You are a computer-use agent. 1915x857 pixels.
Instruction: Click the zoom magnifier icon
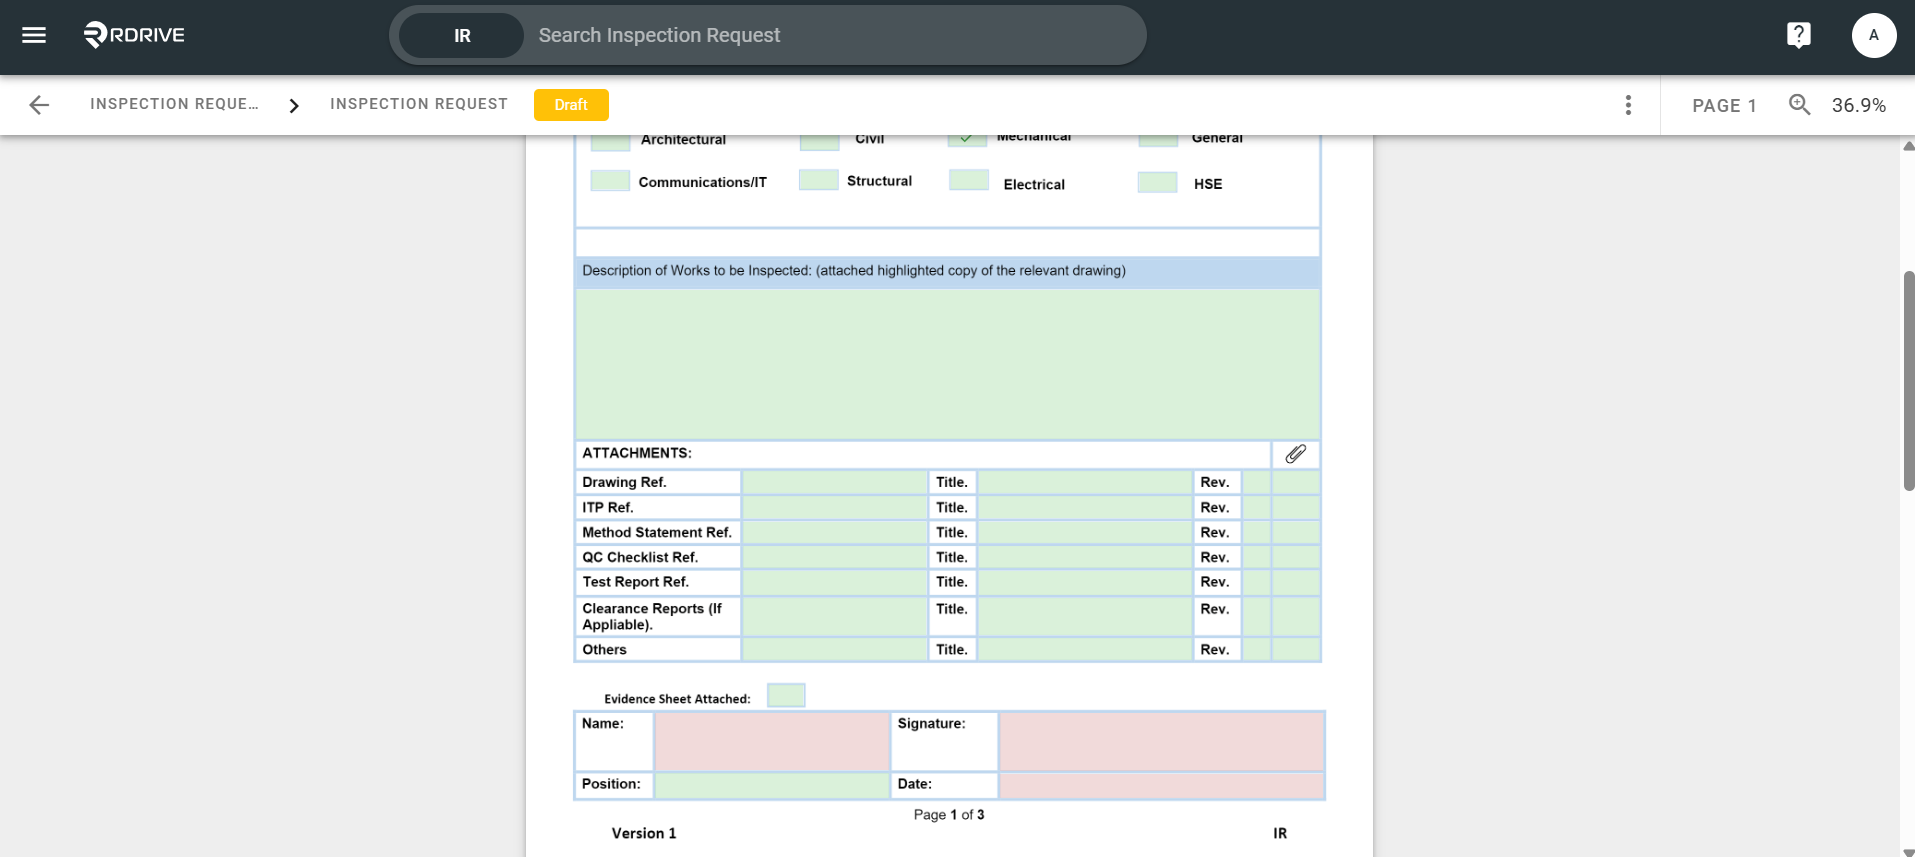point(1799,105)
